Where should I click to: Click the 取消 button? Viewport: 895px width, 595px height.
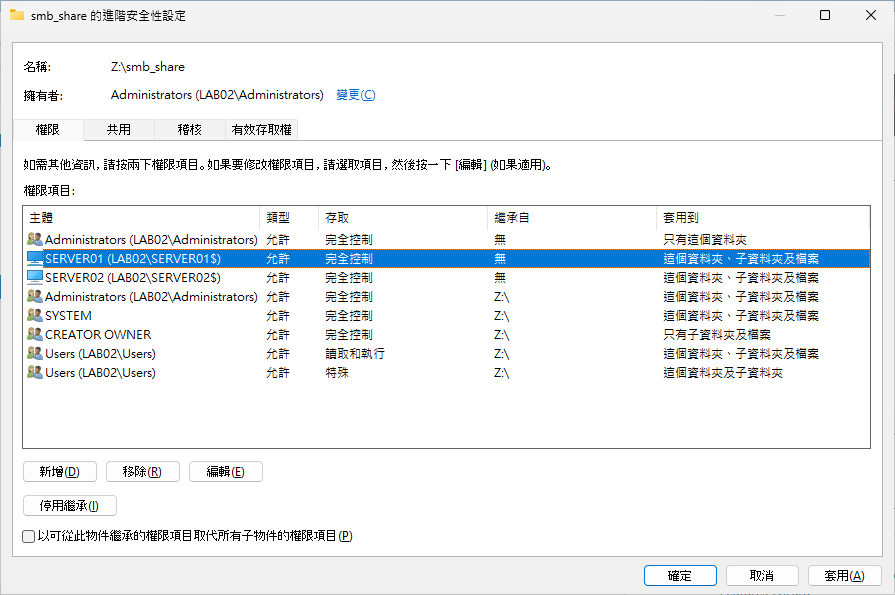762,576
